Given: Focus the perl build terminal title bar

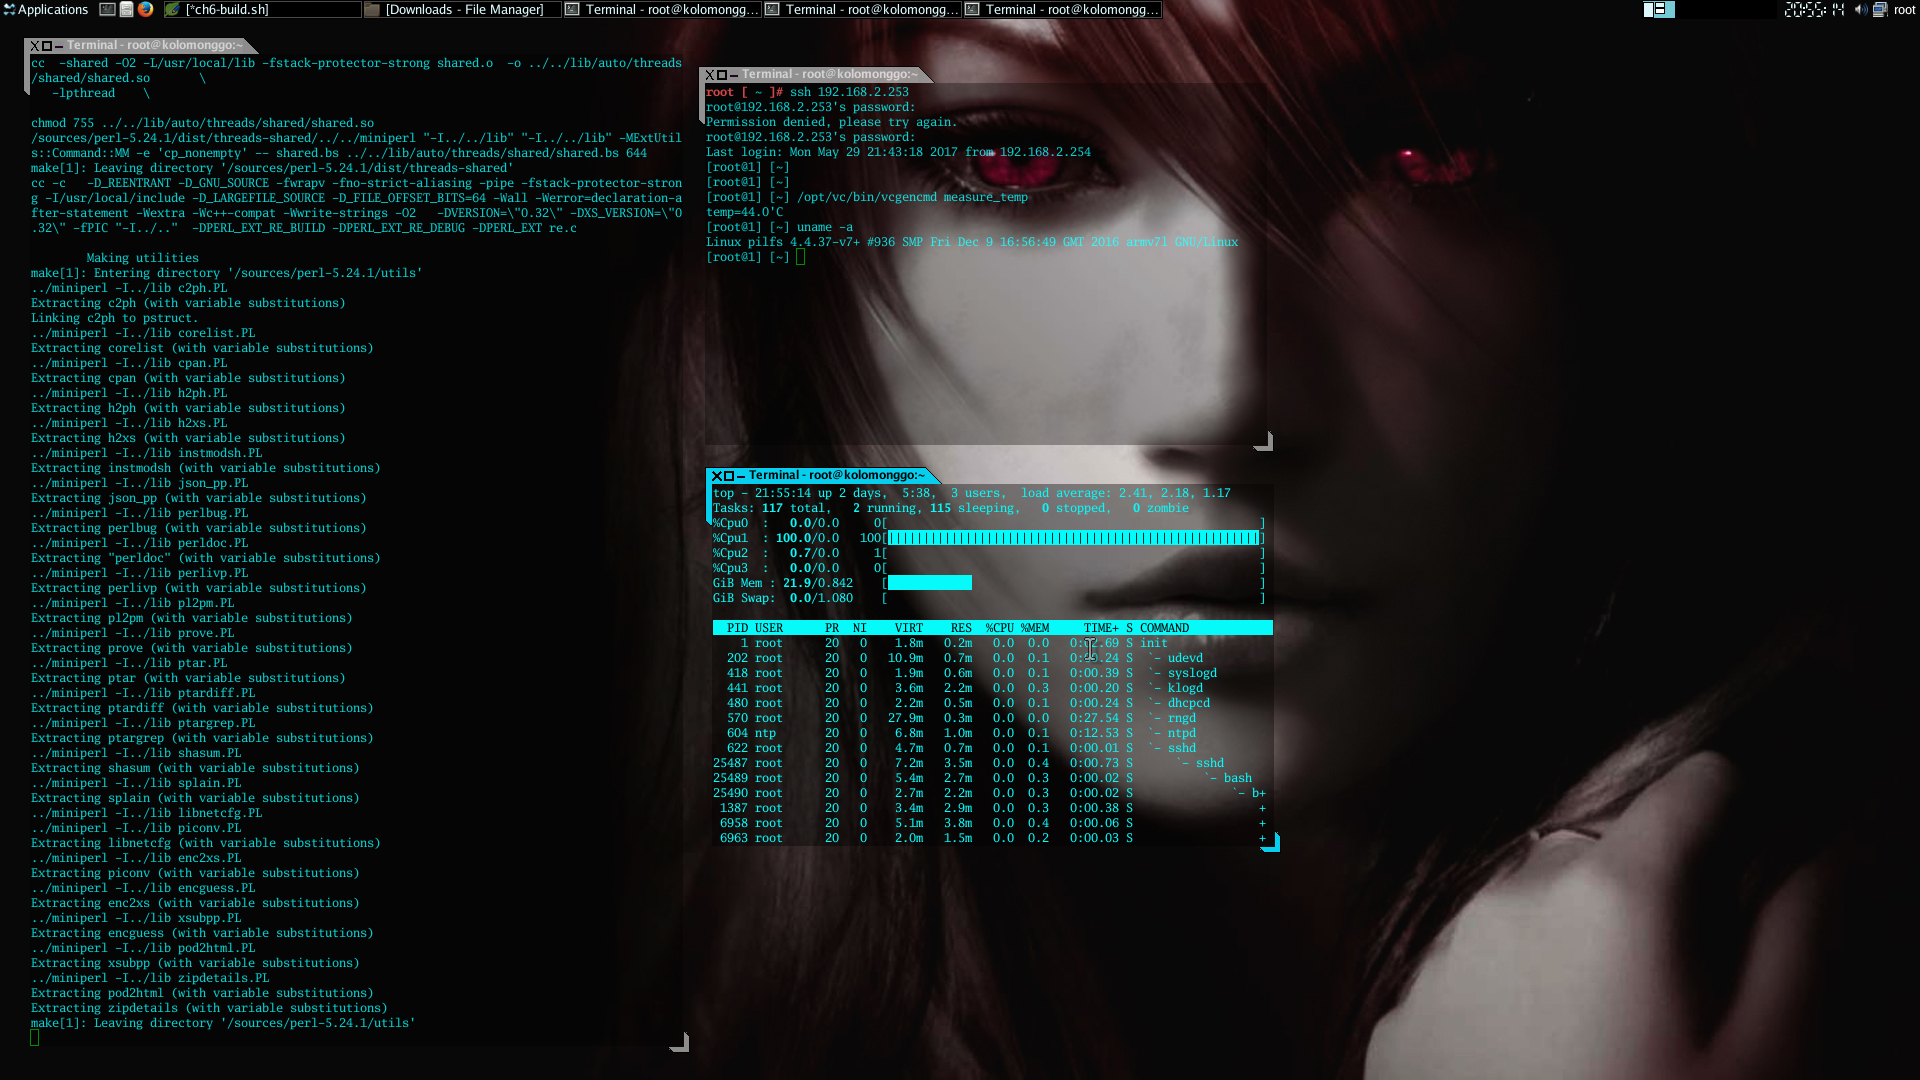Looking at the screenshot, I should (x=155, y=46).
